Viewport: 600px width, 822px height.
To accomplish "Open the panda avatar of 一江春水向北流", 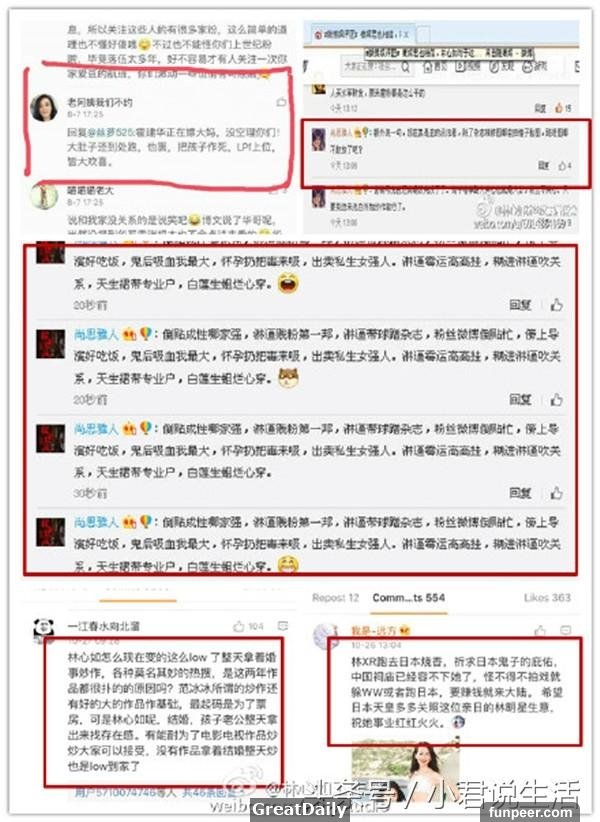I will (44, 630).
